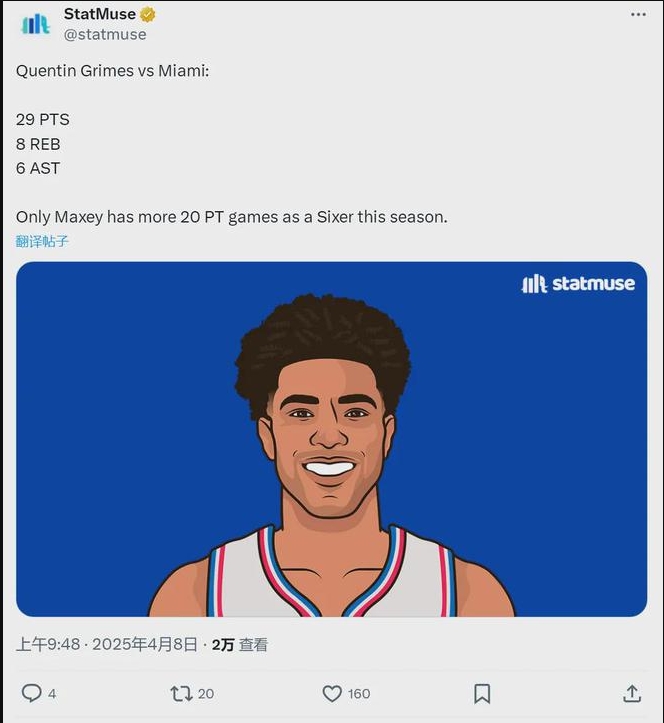Click the StatMuse display name
This screenshot has height=723, width=664.
pyautogui.click(x=100, y=14)
